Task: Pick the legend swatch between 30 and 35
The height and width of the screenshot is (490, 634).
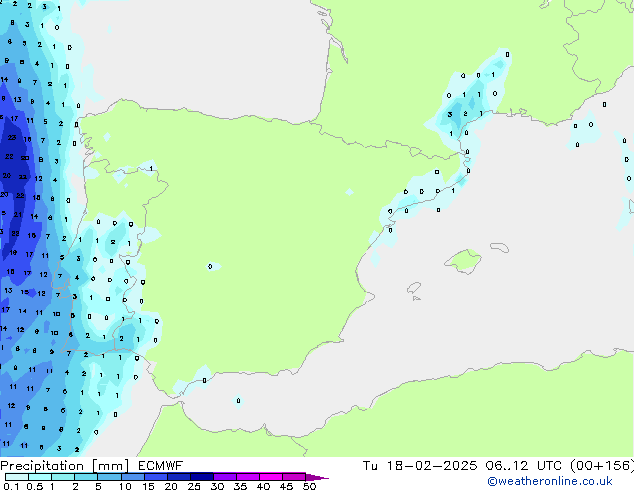Action: pos(226,477)
